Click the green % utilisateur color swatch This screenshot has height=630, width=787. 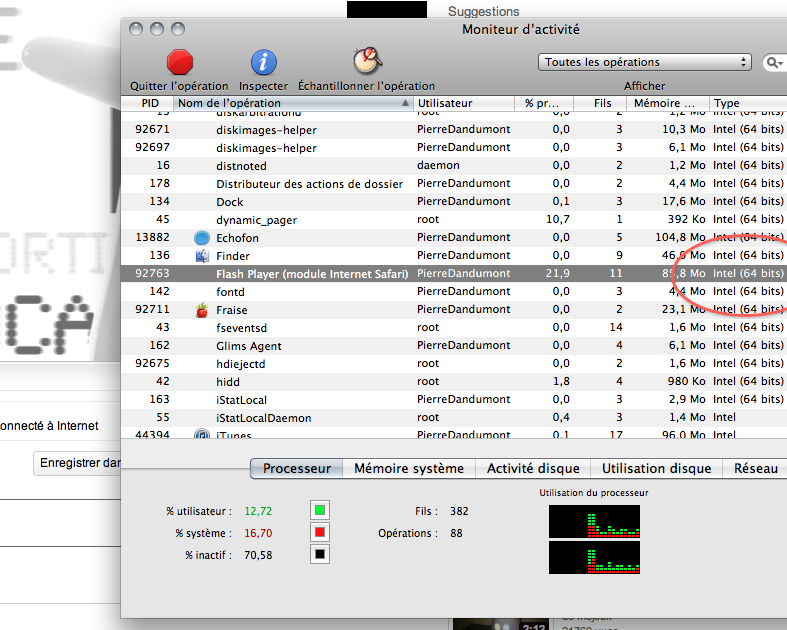(319, 511)
